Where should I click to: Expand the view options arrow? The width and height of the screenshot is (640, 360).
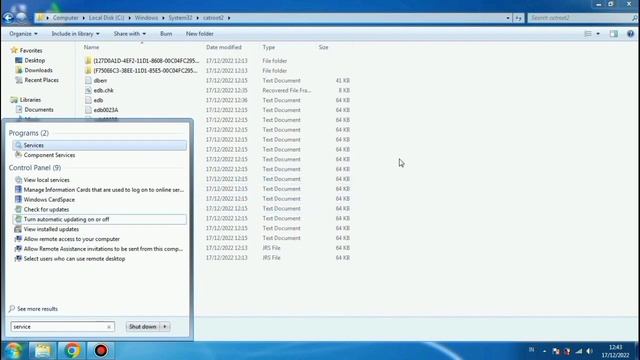click(x=598, y=34)
